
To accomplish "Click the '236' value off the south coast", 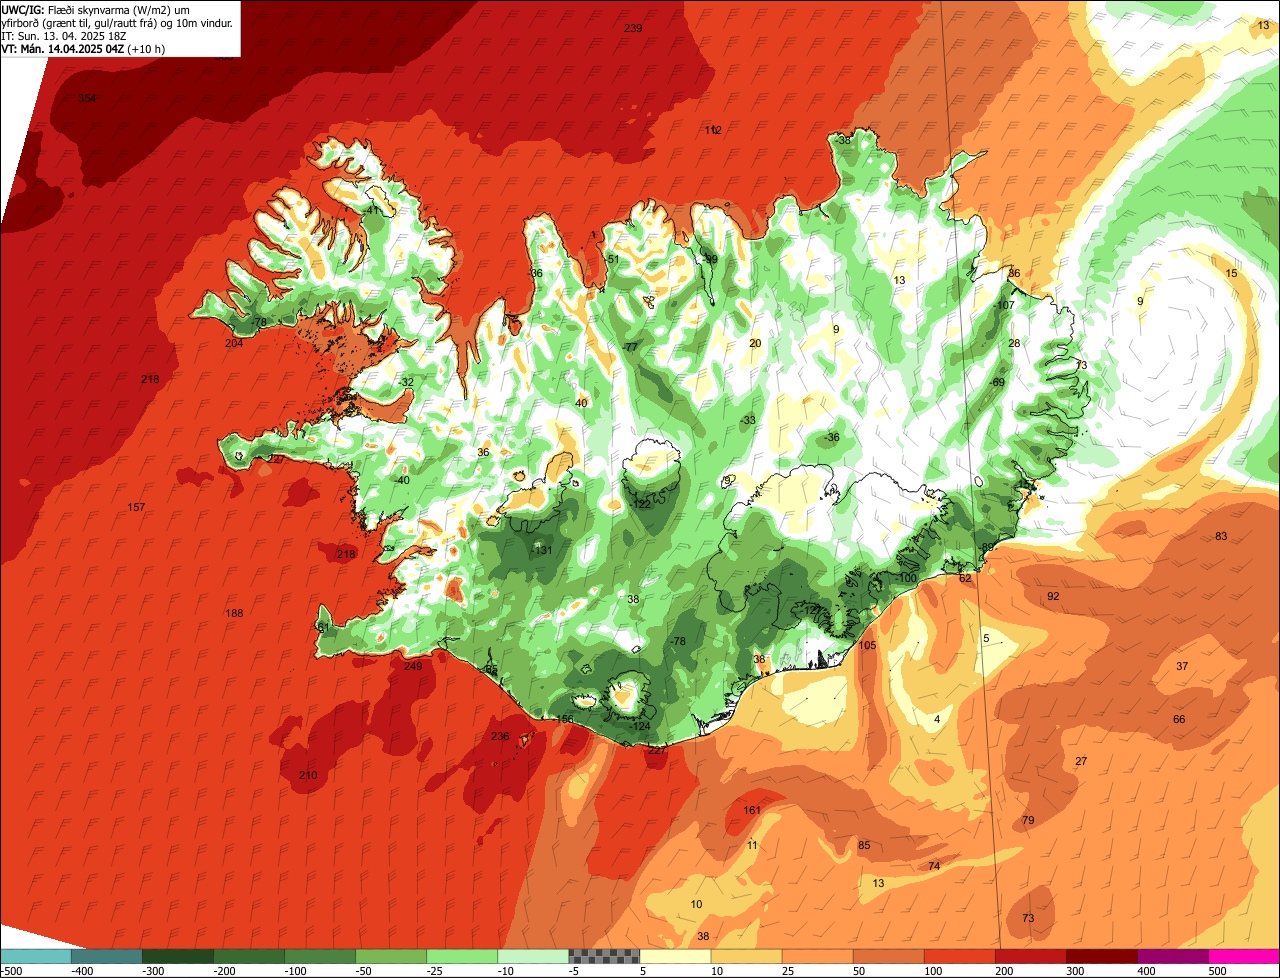I will coord(500,736).
